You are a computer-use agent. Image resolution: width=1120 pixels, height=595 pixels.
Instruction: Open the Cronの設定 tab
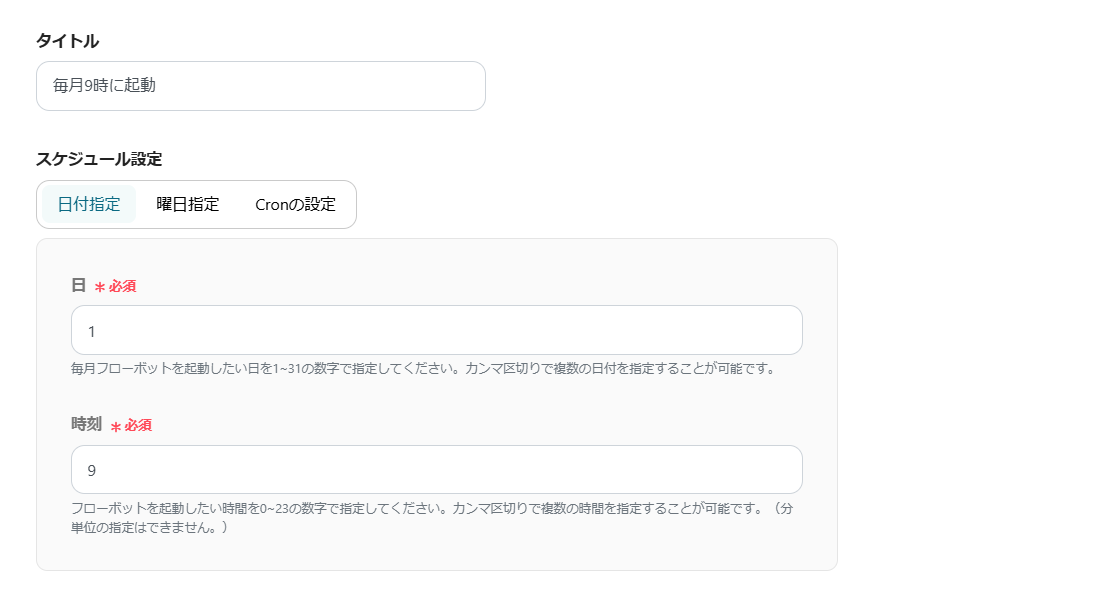click(294, 204)
